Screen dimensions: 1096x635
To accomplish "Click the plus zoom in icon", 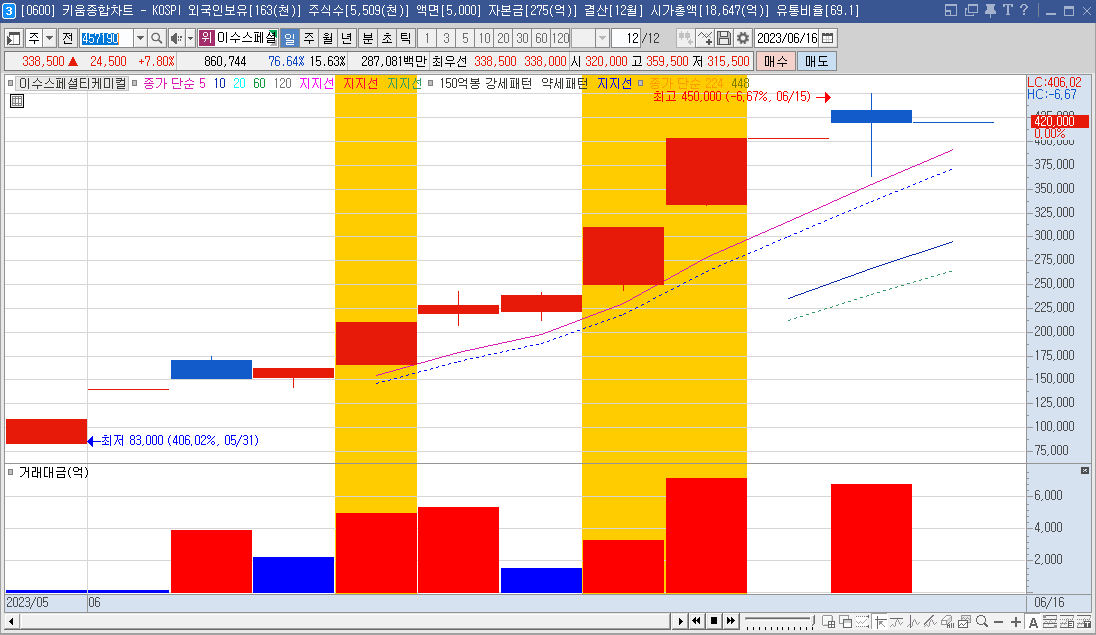I will [x=1016, y=622].
